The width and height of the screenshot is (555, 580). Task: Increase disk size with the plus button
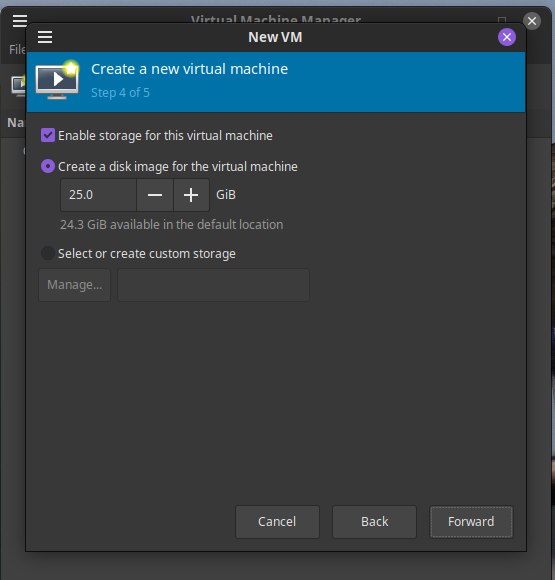191,195
